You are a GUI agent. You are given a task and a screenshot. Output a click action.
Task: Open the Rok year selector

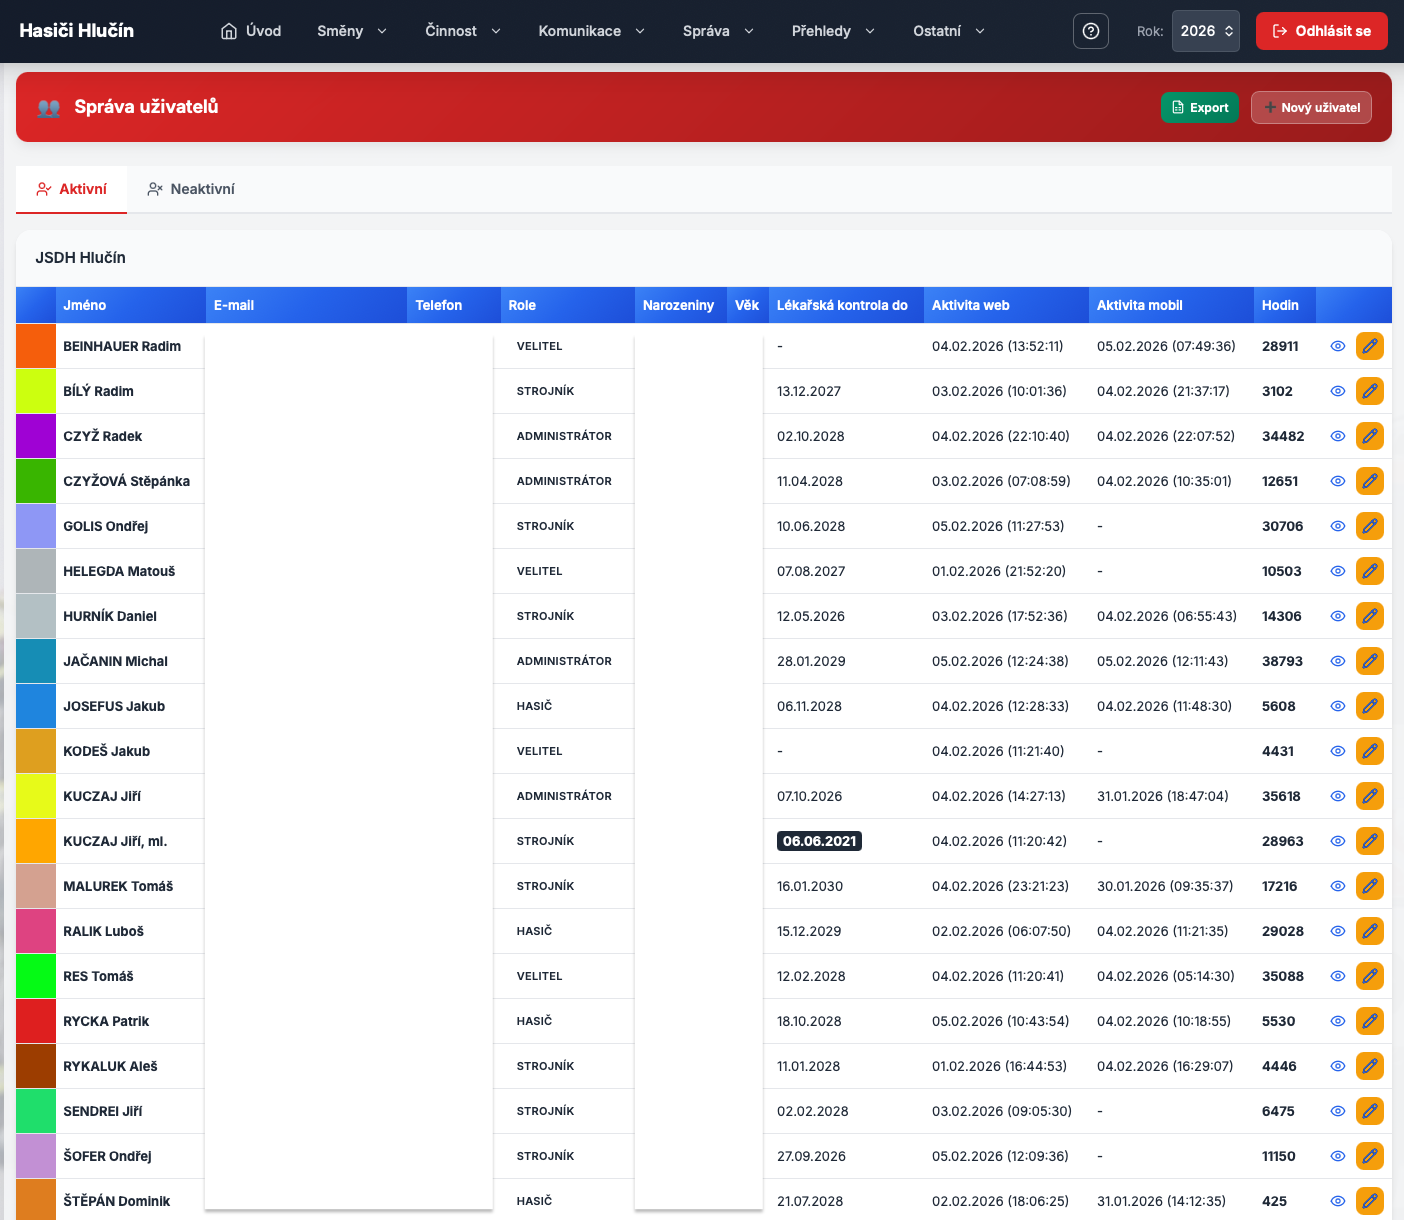[1205, 31]
